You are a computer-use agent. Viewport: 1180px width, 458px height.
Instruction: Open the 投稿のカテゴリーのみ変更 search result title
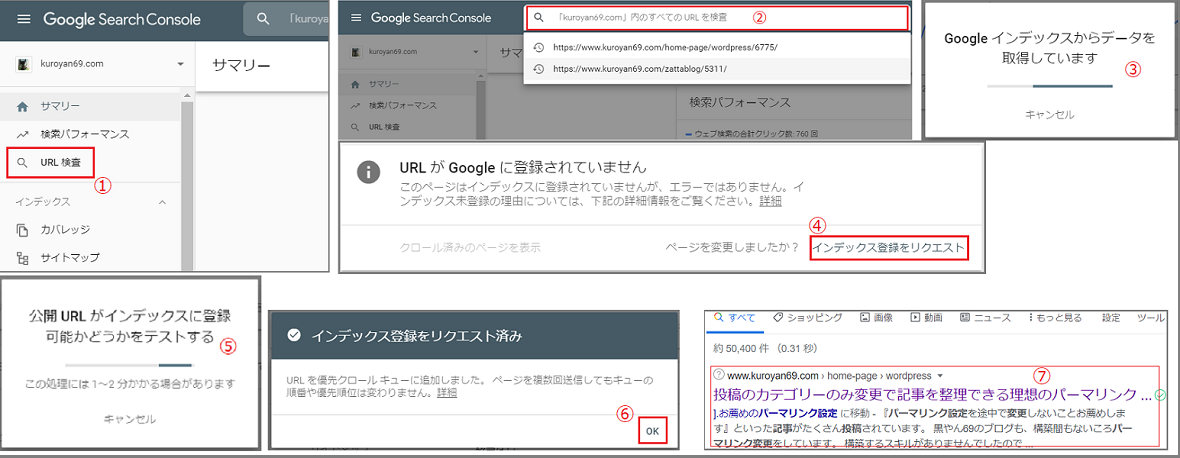point(932,394)
